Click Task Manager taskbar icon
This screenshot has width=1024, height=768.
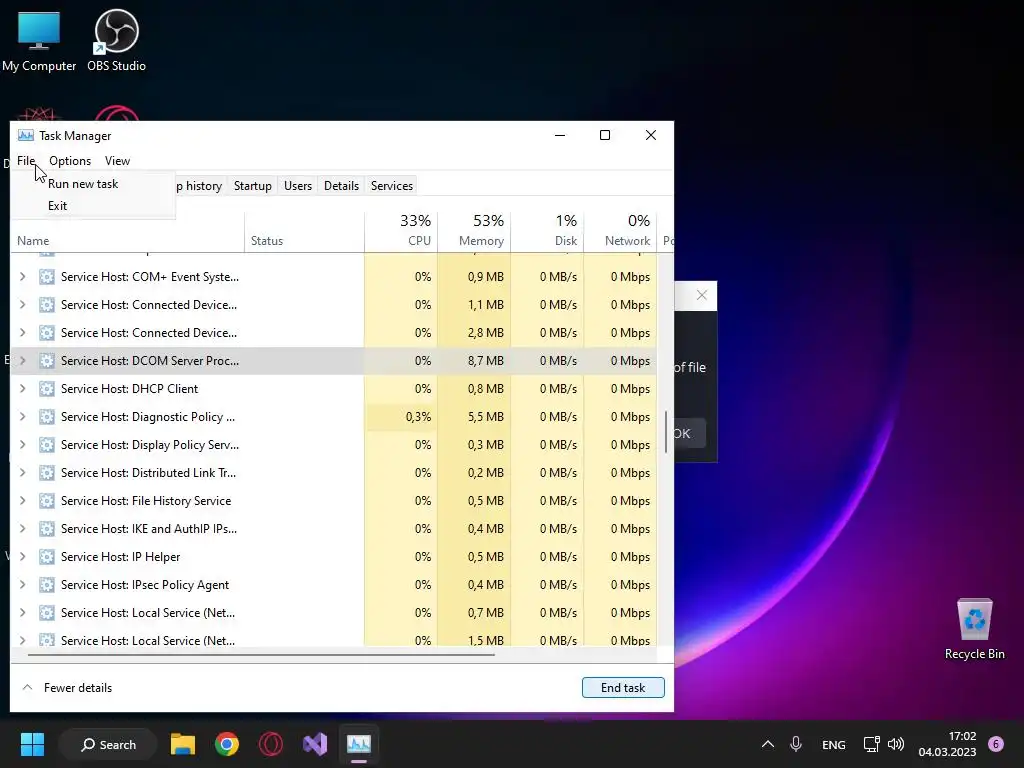[359, 744]
